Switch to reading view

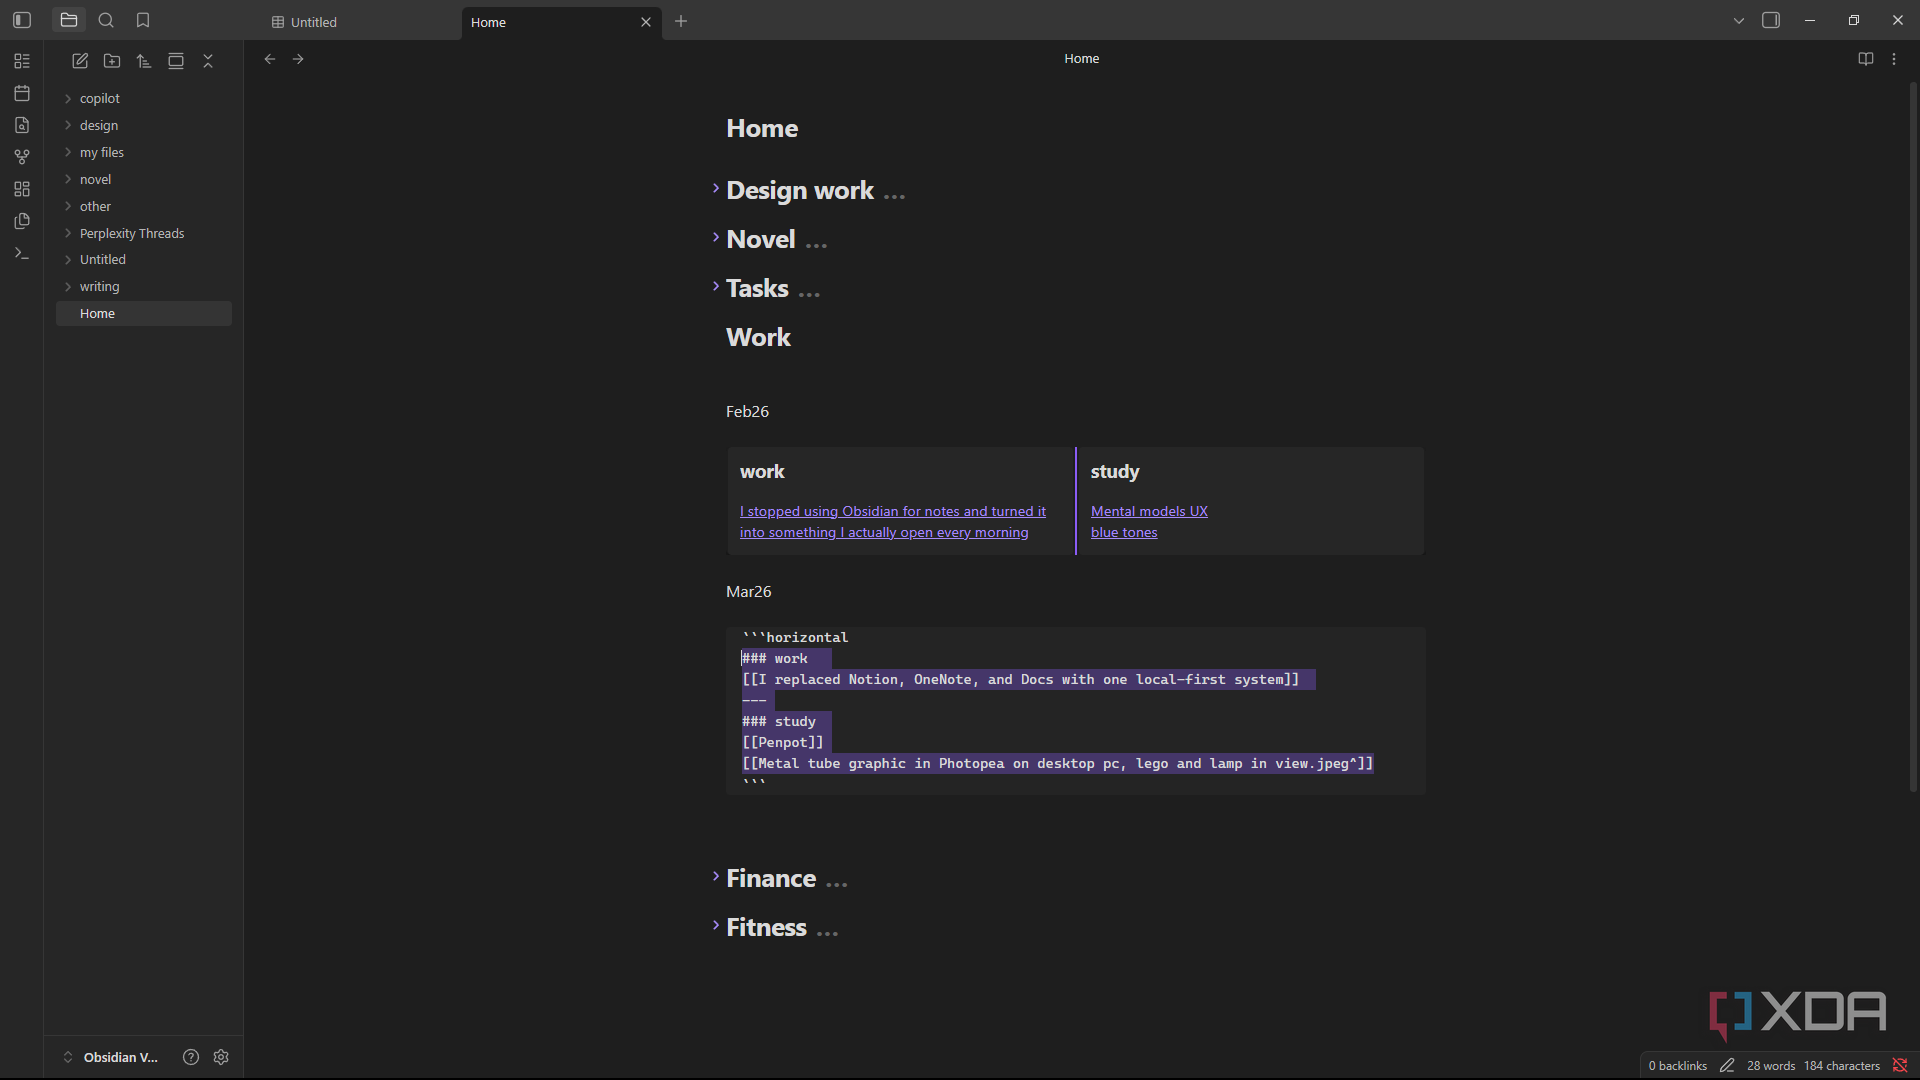pyautogui.click(x=1865, y=59)
